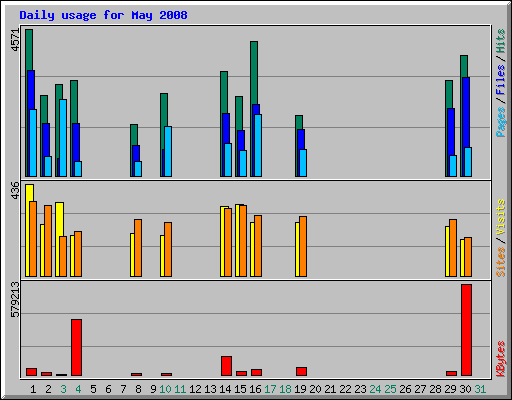Image resolution: width=512 pixels, height=400 pixels.
Task: Click the Pages / Files / Hits legend label
Action: (x=500, y=83)
